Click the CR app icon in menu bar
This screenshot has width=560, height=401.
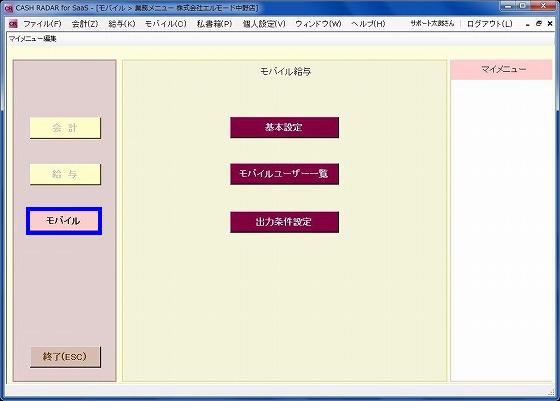click(x=13, y=24)
